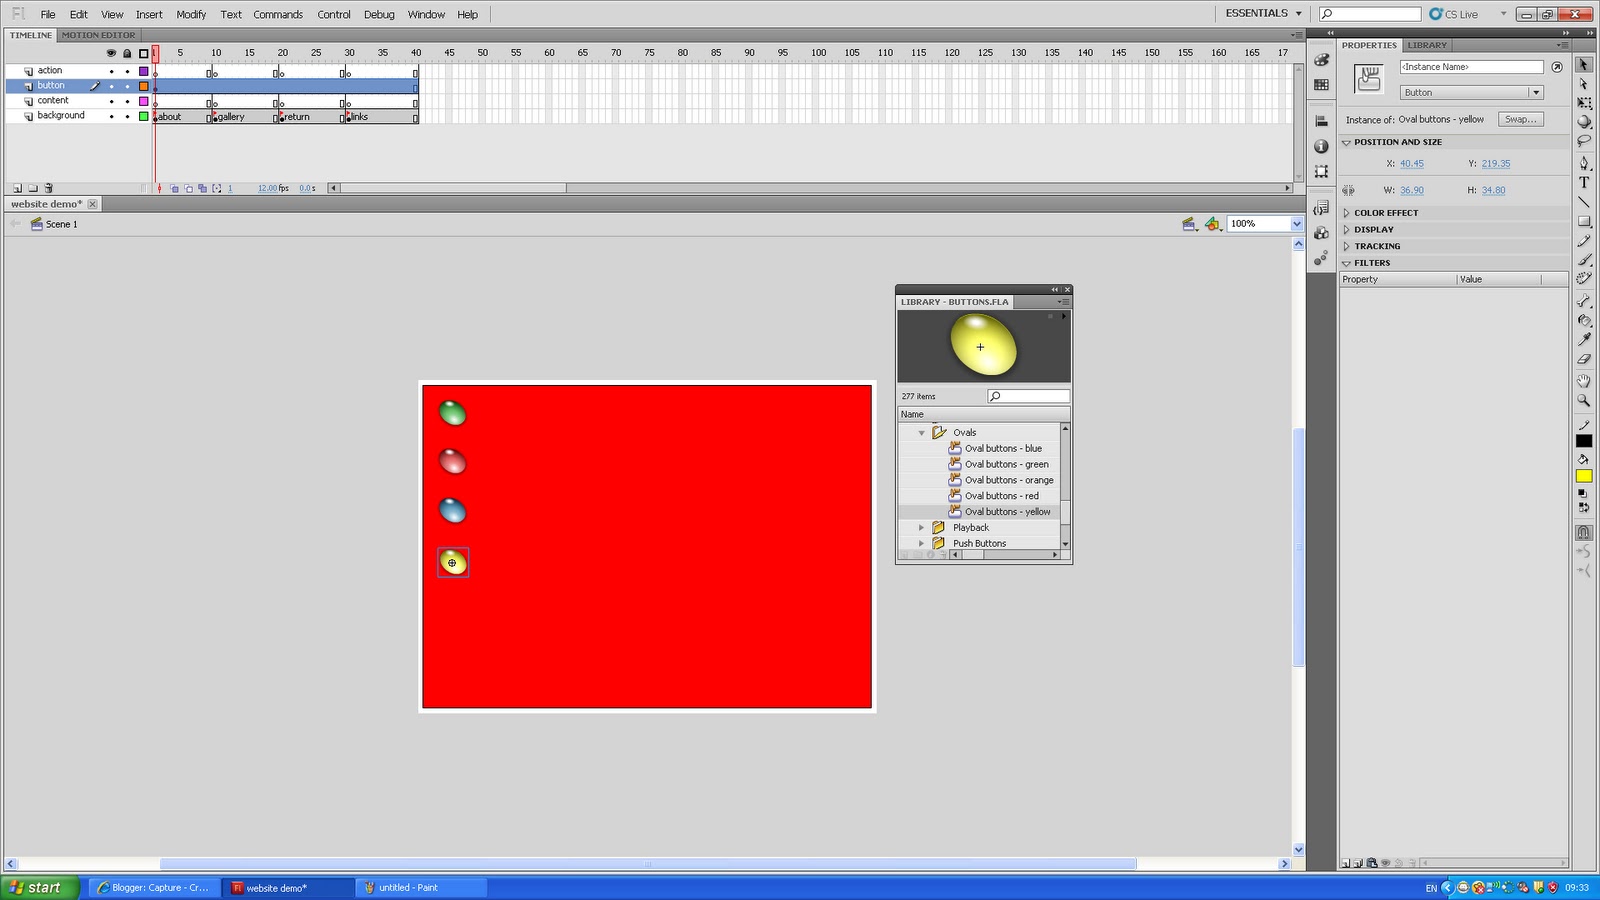Expand the Playback folder in library

pyautogui.click(x=921, y=527)
